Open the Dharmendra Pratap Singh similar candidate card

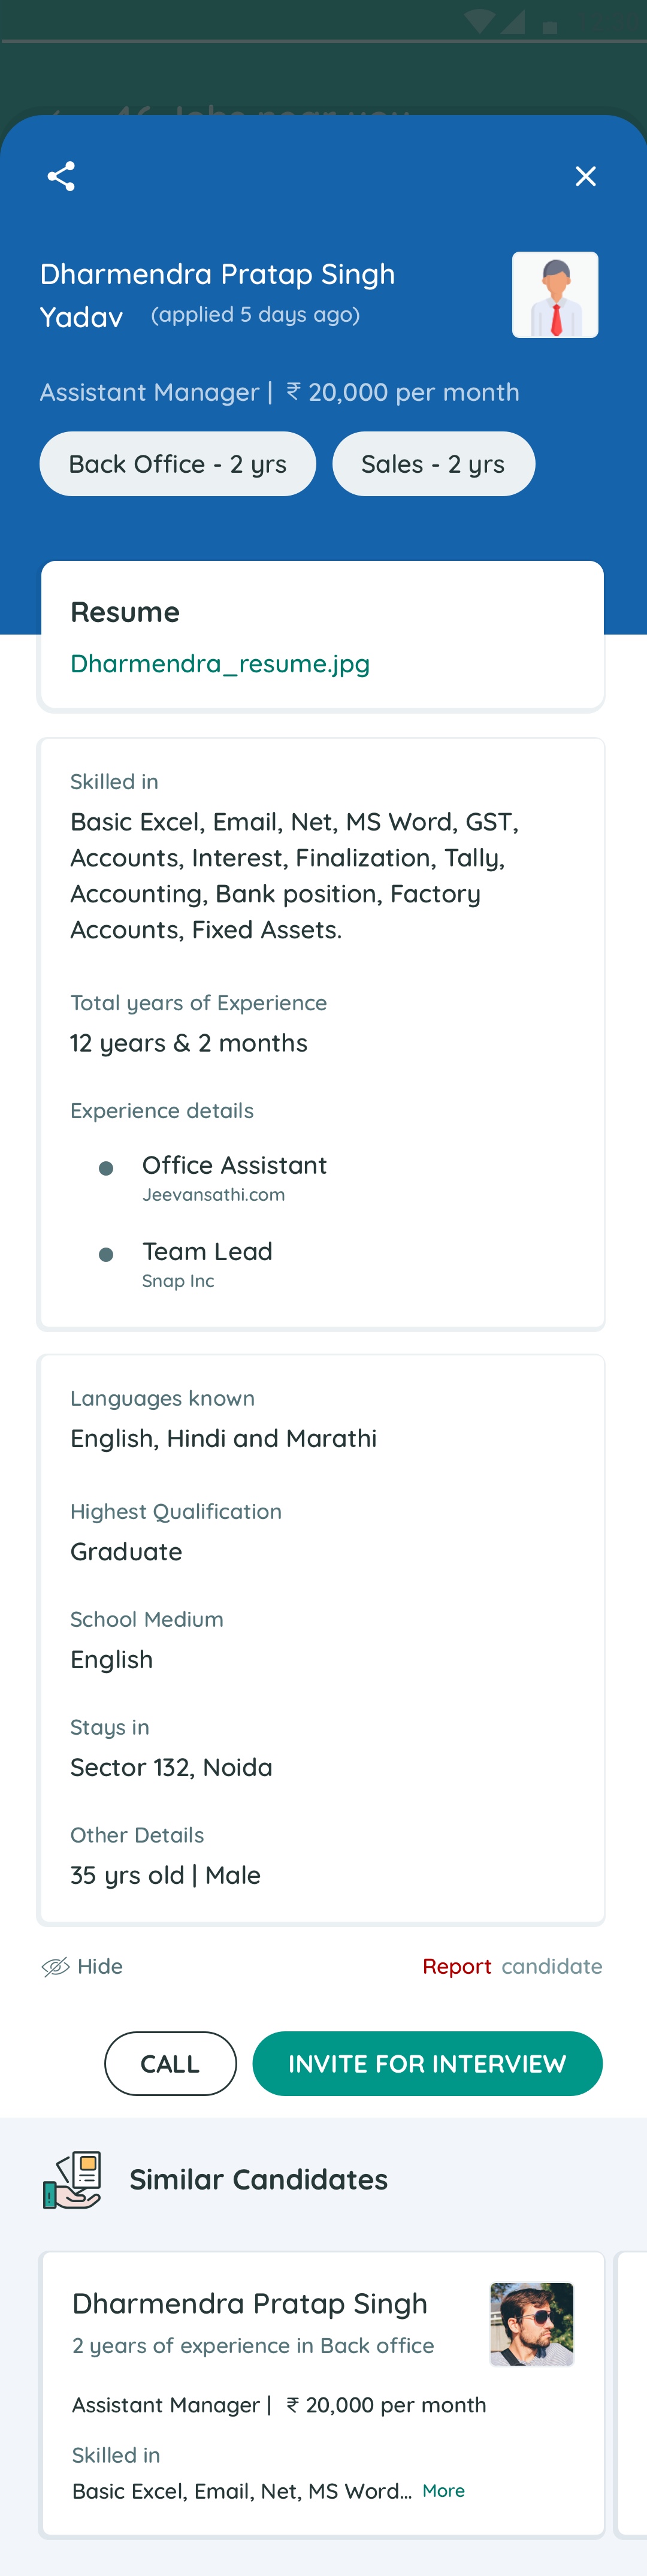click(250, 2304)
